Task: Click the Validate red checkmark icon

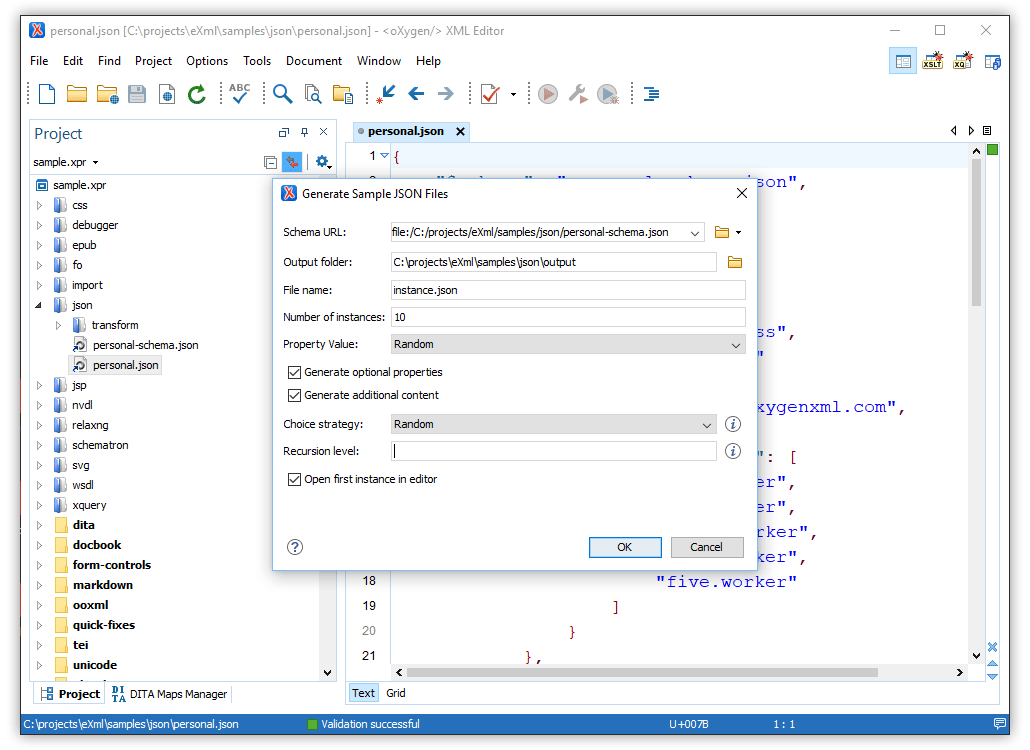Action: pyautogui.click(x=490, y=94)
